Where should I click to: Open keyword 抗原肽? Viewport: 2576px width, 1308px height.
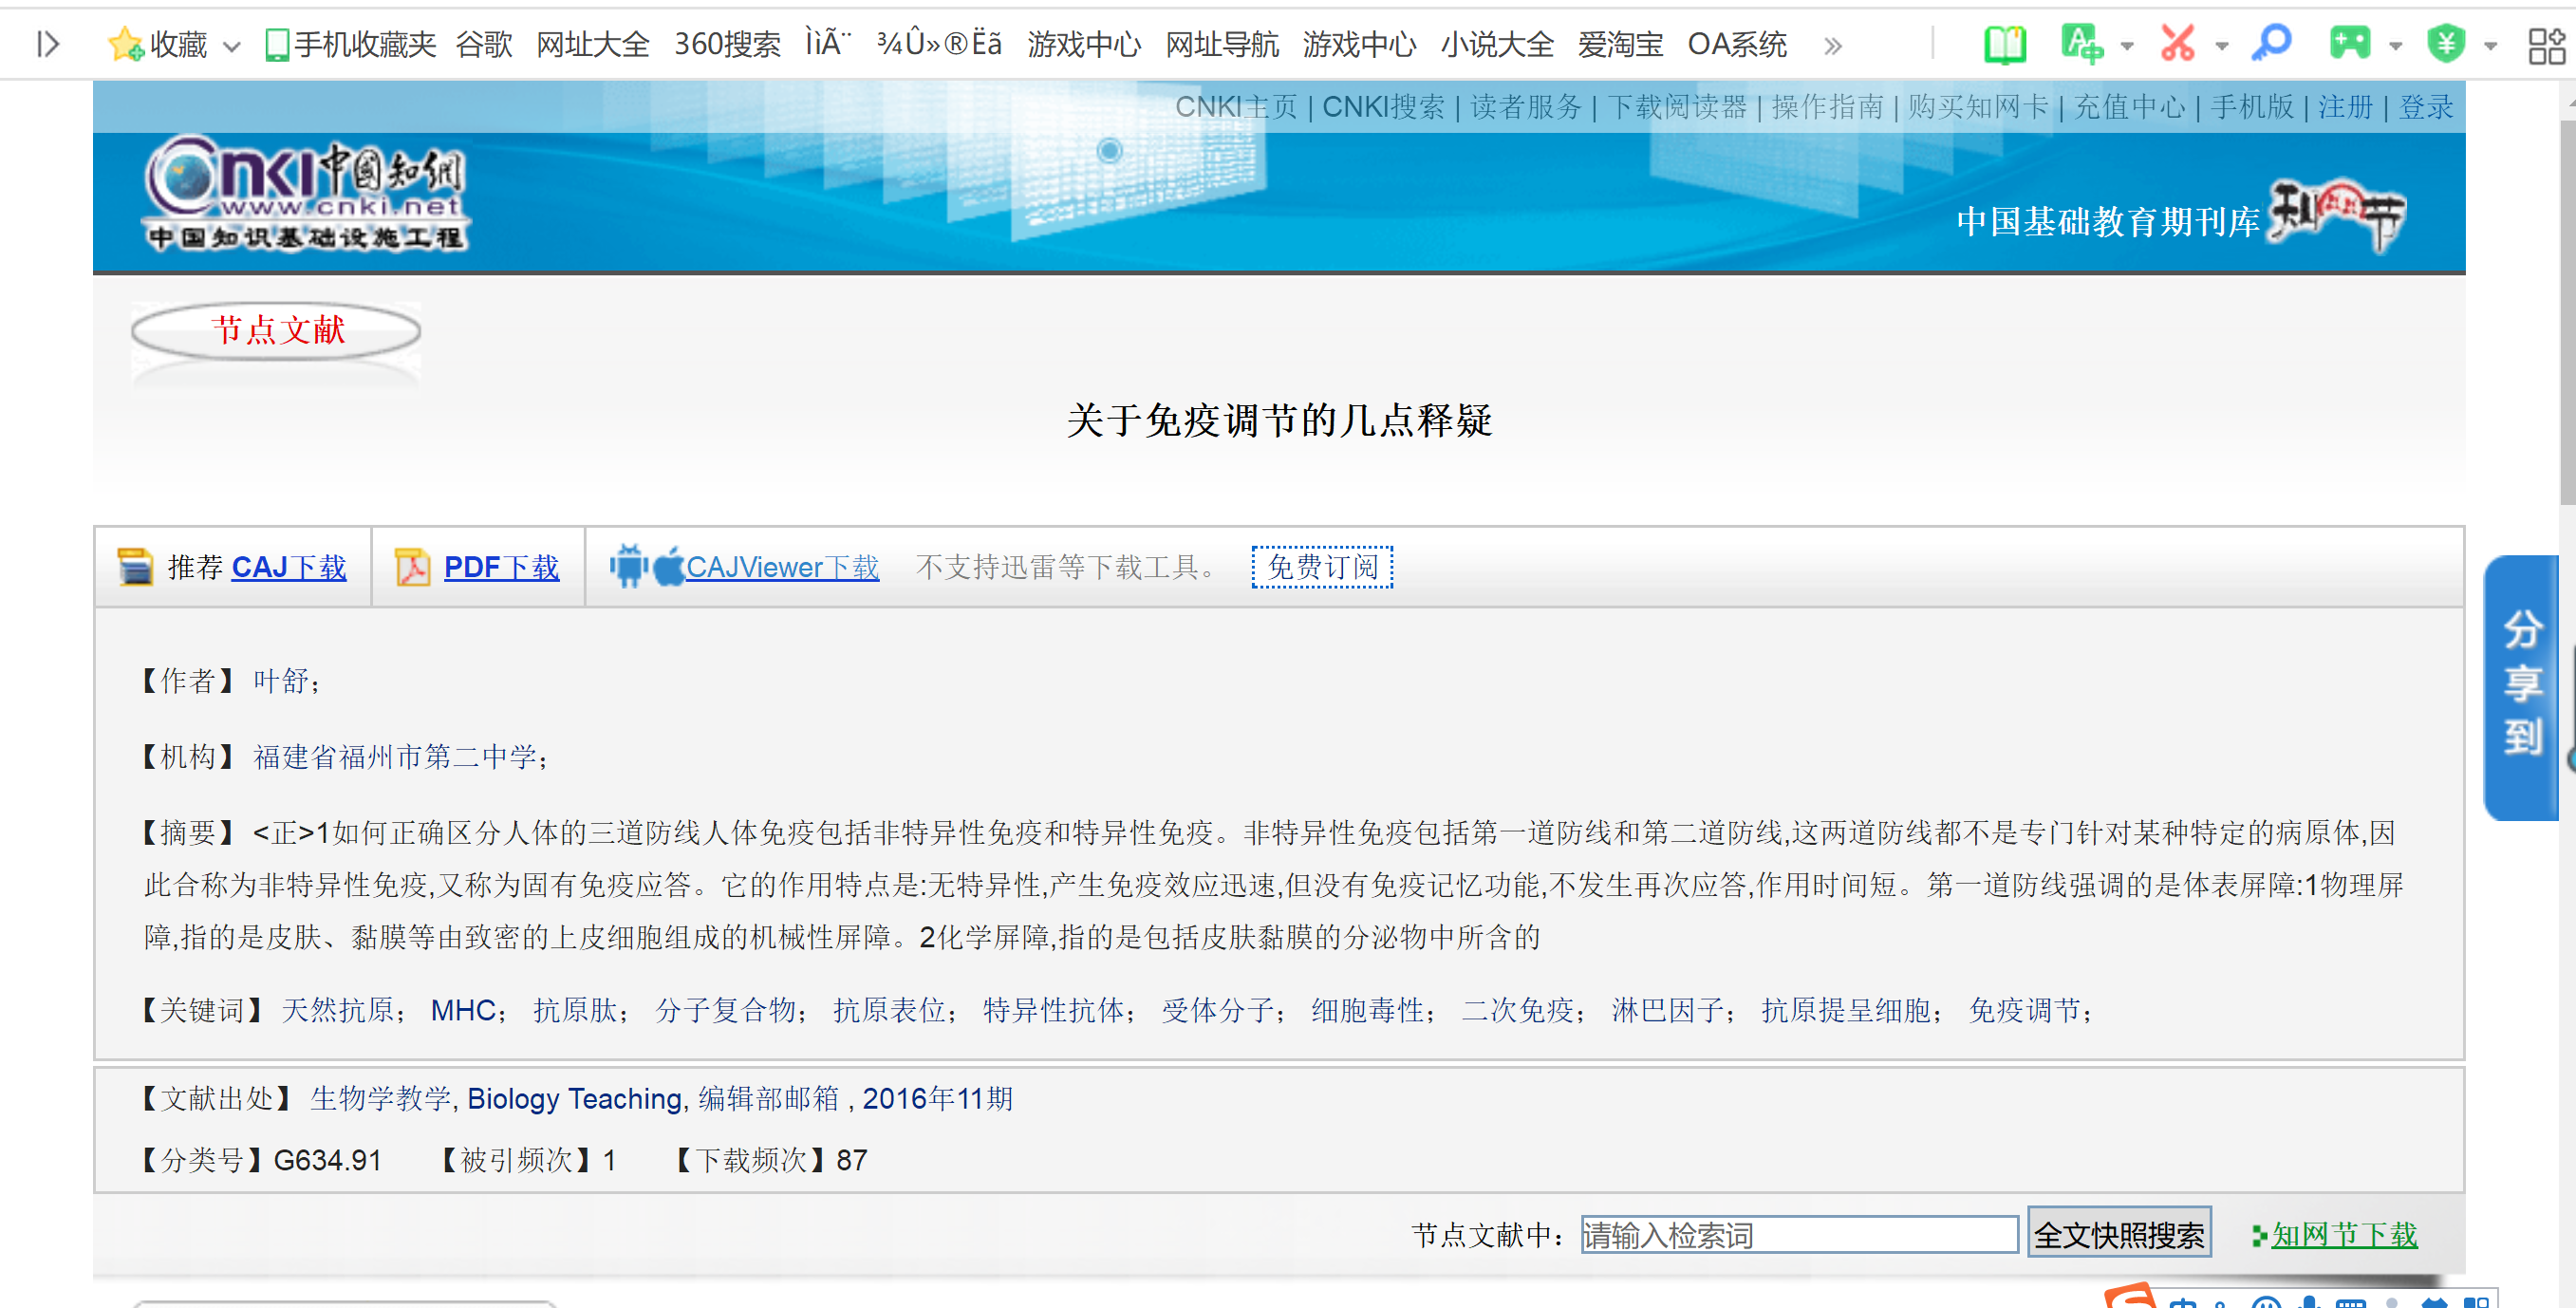[x=575, y=1010]
